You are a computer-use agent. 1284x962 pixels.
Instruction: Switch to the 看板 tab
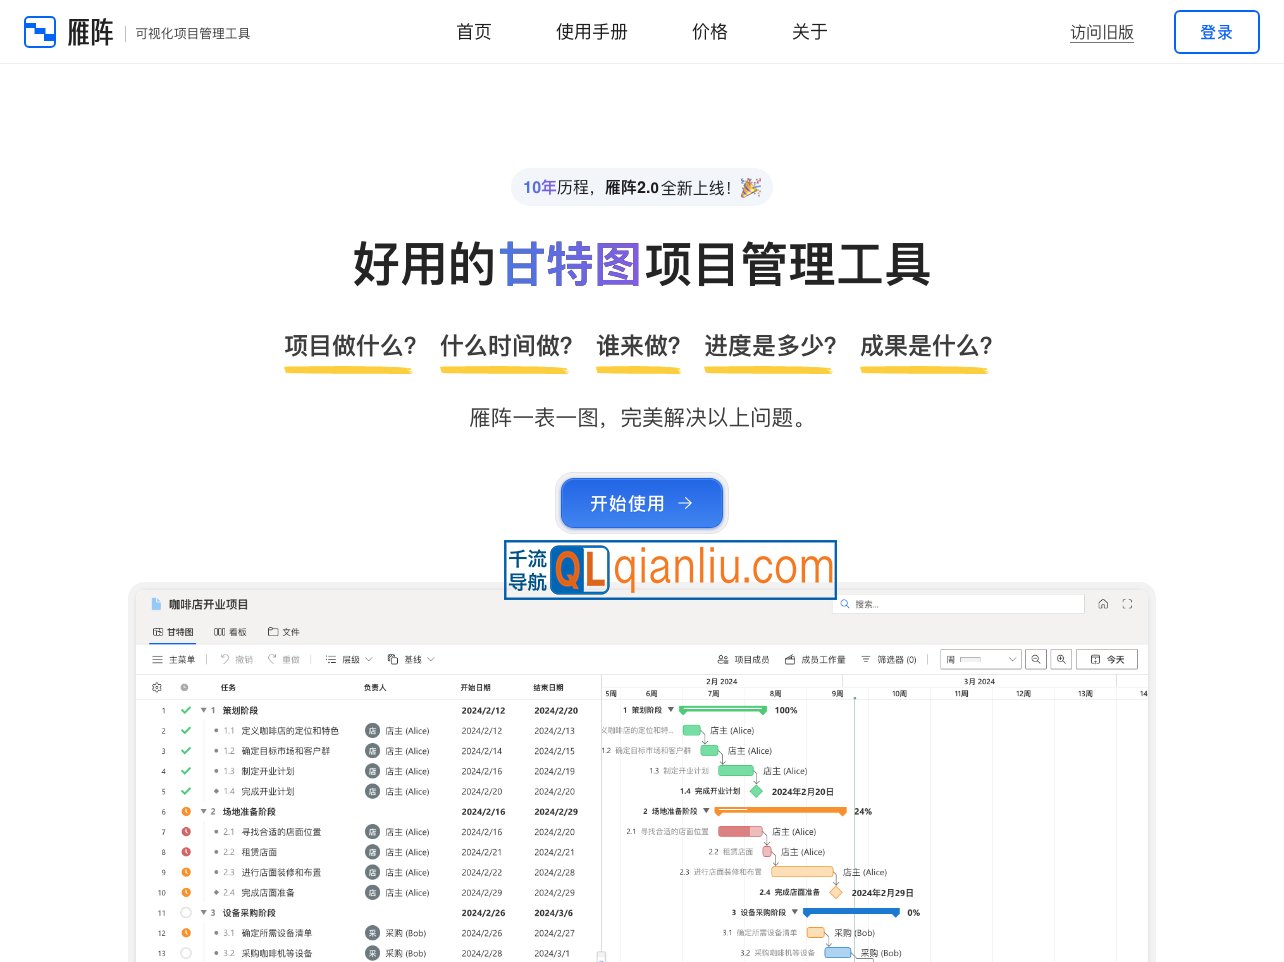pyautogui.click(x=232, y=631)
